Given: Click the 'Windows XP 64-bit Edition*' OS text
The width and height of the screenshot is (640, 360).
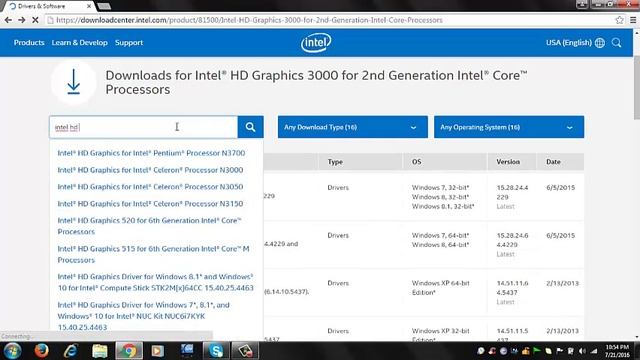Looking at the screenshot, I should 440,288.
